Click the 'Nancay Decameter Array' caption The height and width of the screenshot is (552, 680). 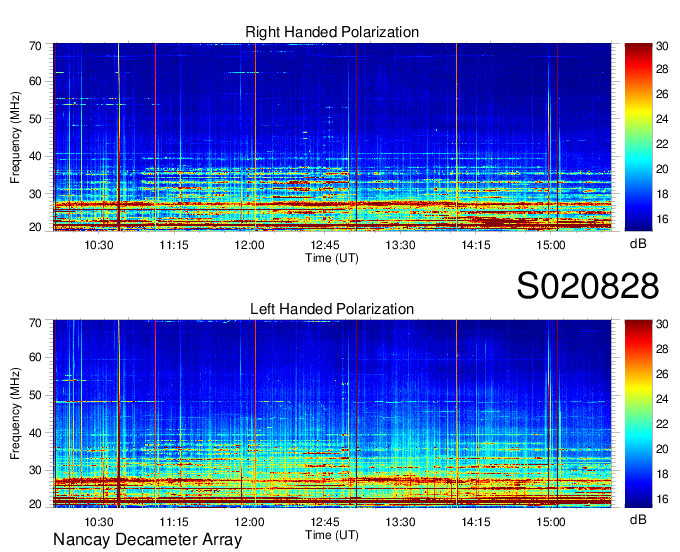[147, 539]
